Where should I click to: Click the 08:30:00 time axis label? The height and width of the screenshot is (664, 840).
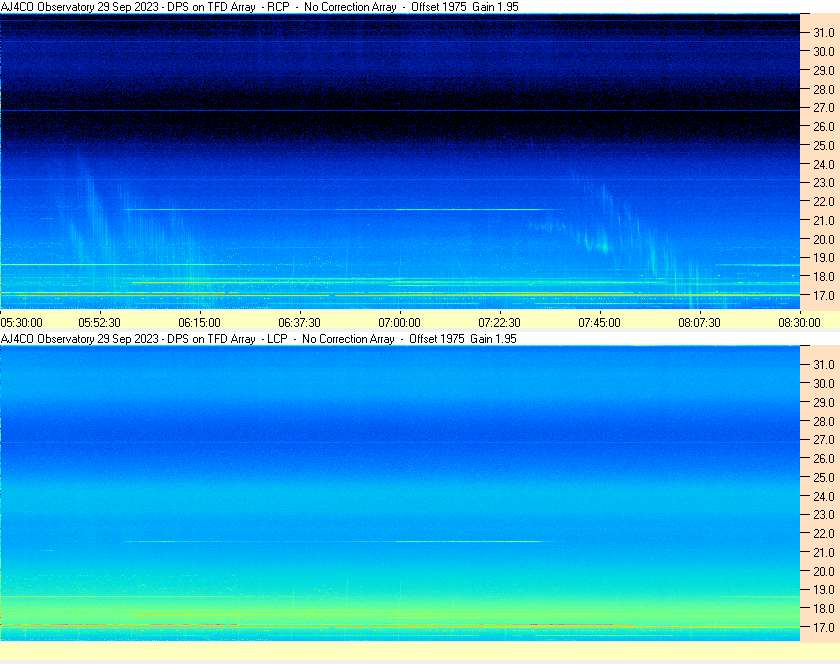(799, 322)
